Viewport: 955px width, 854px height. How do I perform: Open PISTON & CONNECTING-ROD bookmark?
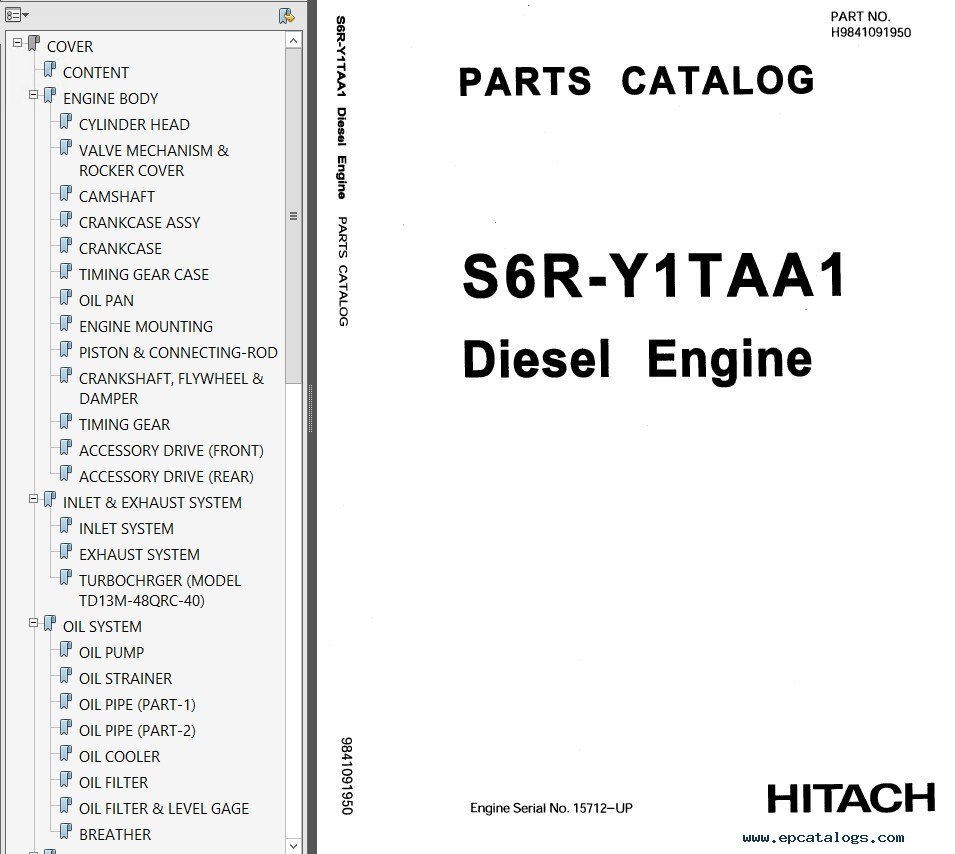pos(178,353)
